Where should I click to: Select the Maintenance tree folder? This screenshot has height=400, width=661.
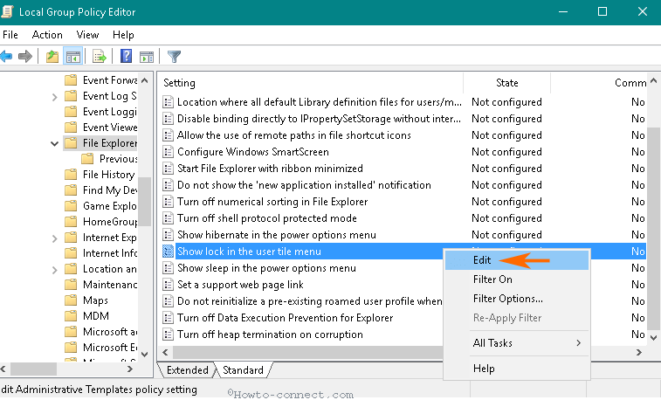click(x=110, y=285)
